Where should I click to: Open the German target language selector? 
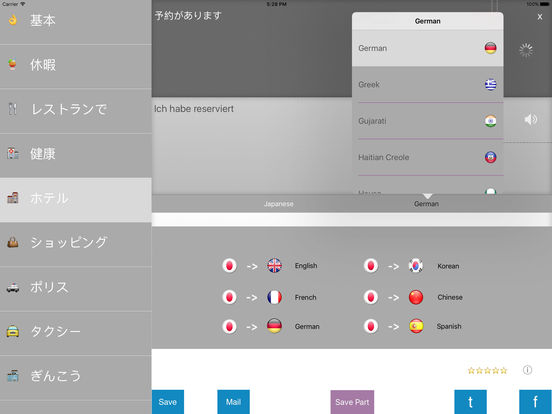[426, 204]
